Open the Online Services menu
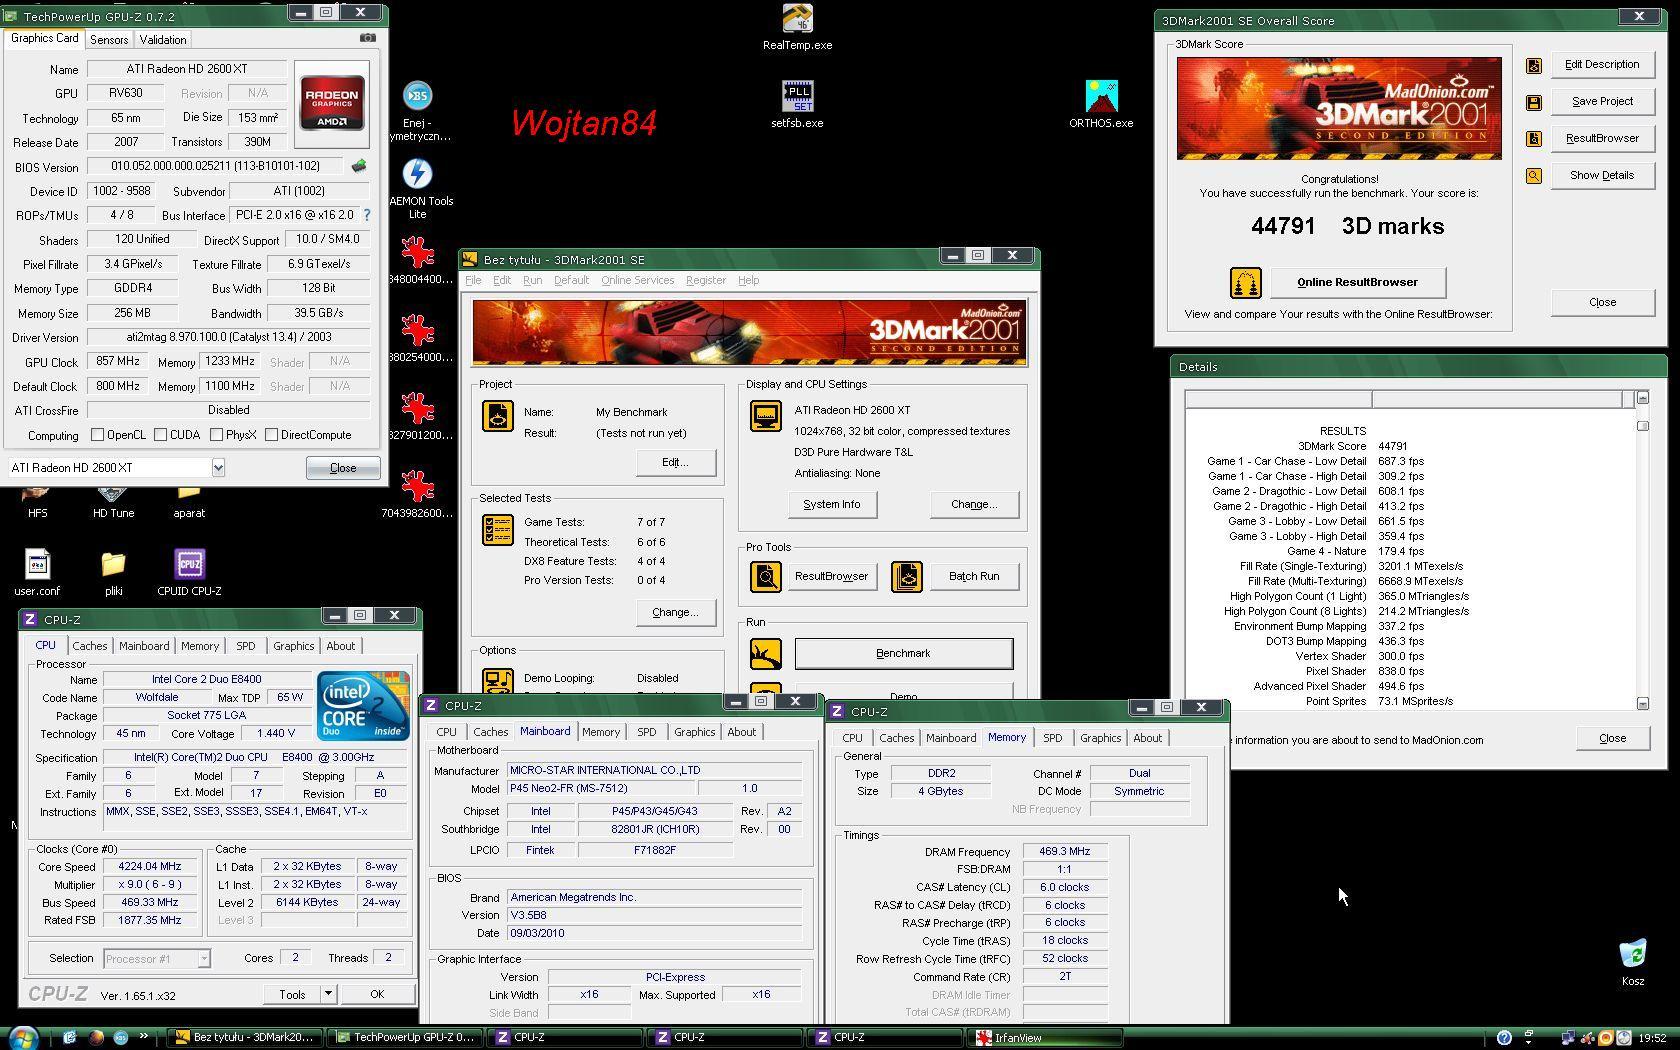Image resolution: width=1680 pixels, height=1050 pixels. point(637,281)
